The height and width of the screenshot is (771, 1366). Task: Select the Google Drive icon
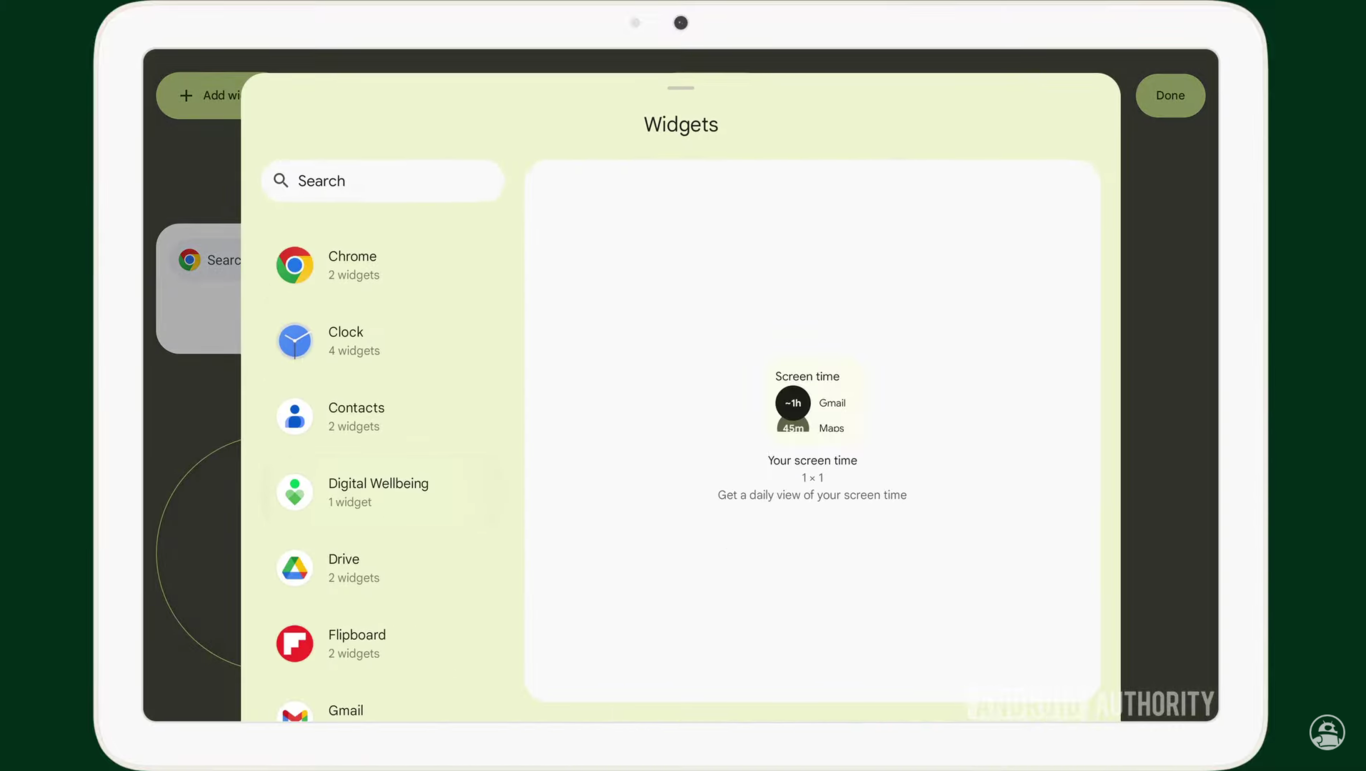294,568
